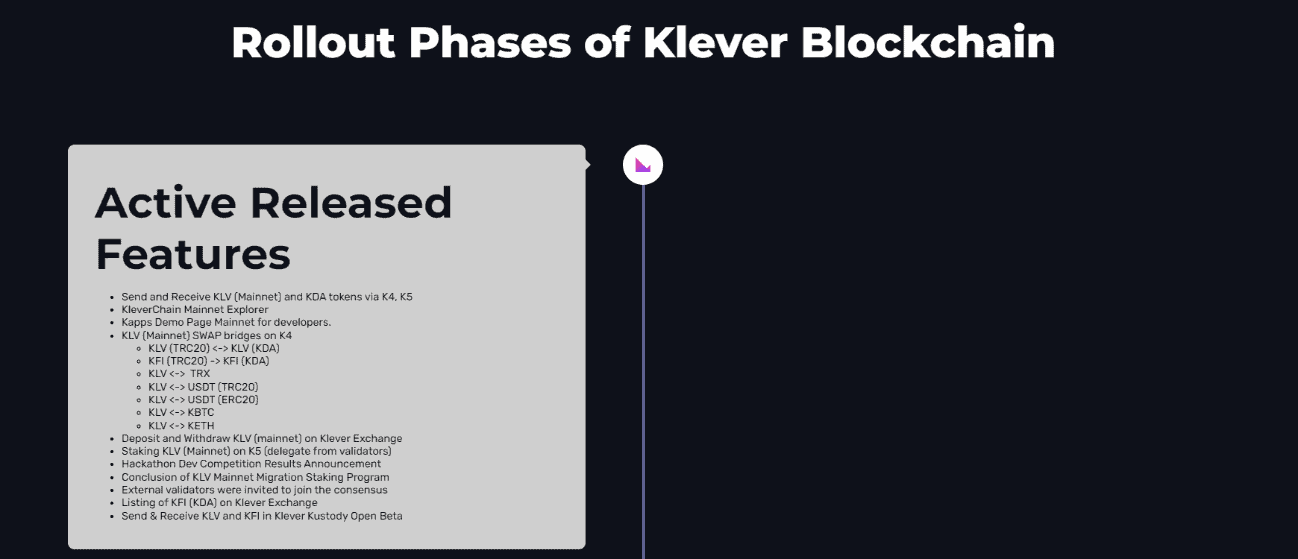Click the 'Active Released Features' card title
Screen dimensions: 1298x559
273,228
